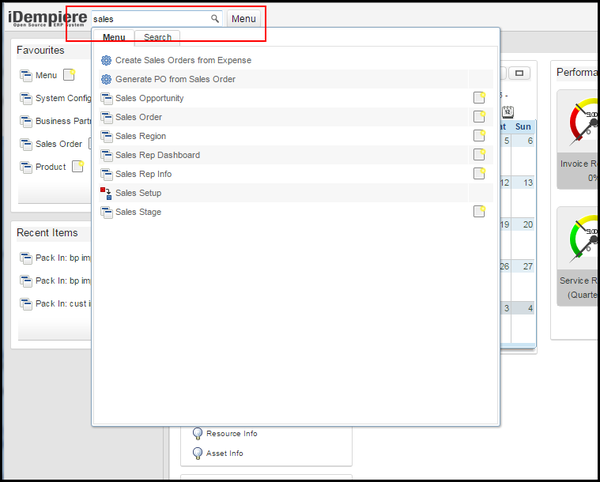The image size is (600, 482).
Task: Click the search input field containing 'sales'
Action: 148,19
